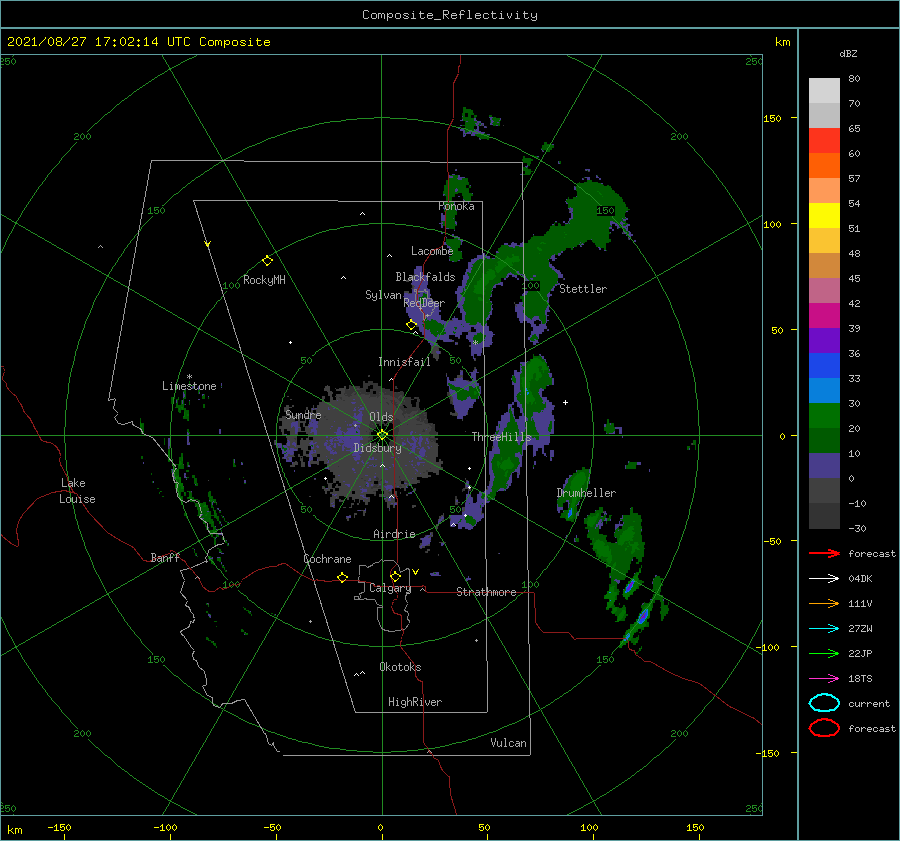This screenshot has width=900, height=841.
Task: Select the 39 dBZ magenta color swatch
Action: click(x=824, y=315)
